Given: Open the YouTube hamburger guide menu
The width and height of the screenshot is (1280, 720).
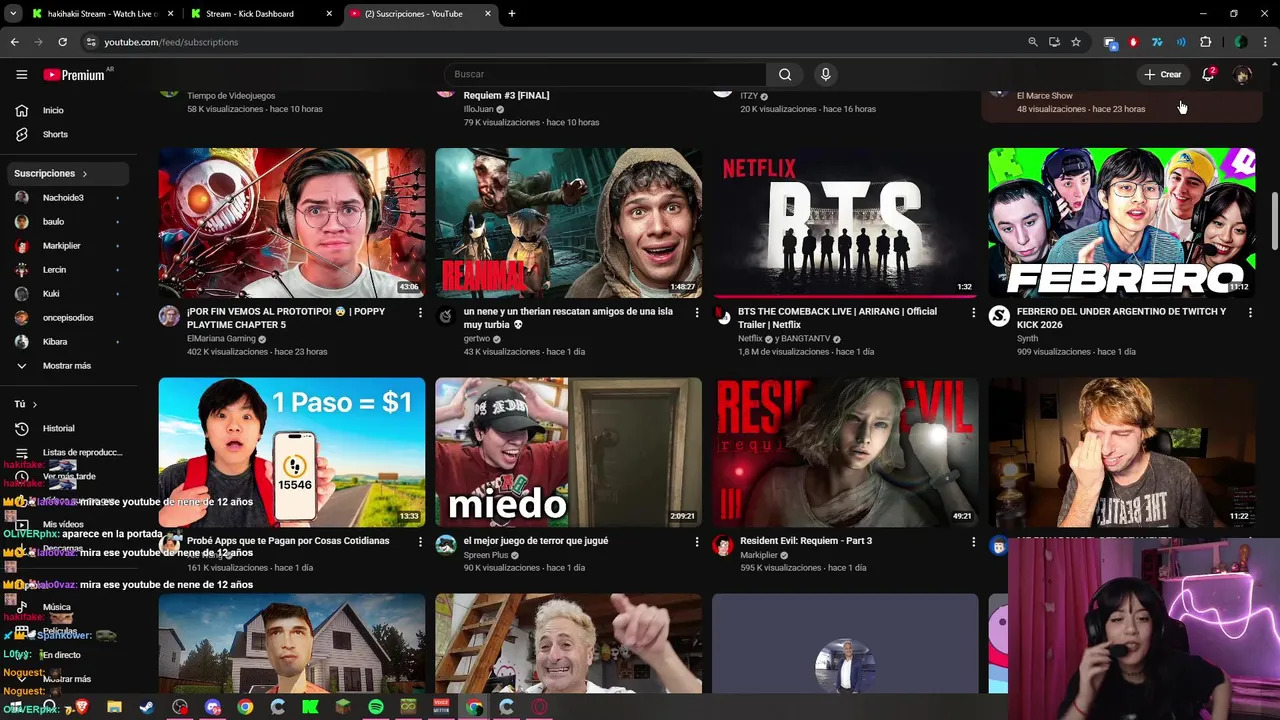Looking at the screenshot, I should pyautogui.click(x=21, y=74).
